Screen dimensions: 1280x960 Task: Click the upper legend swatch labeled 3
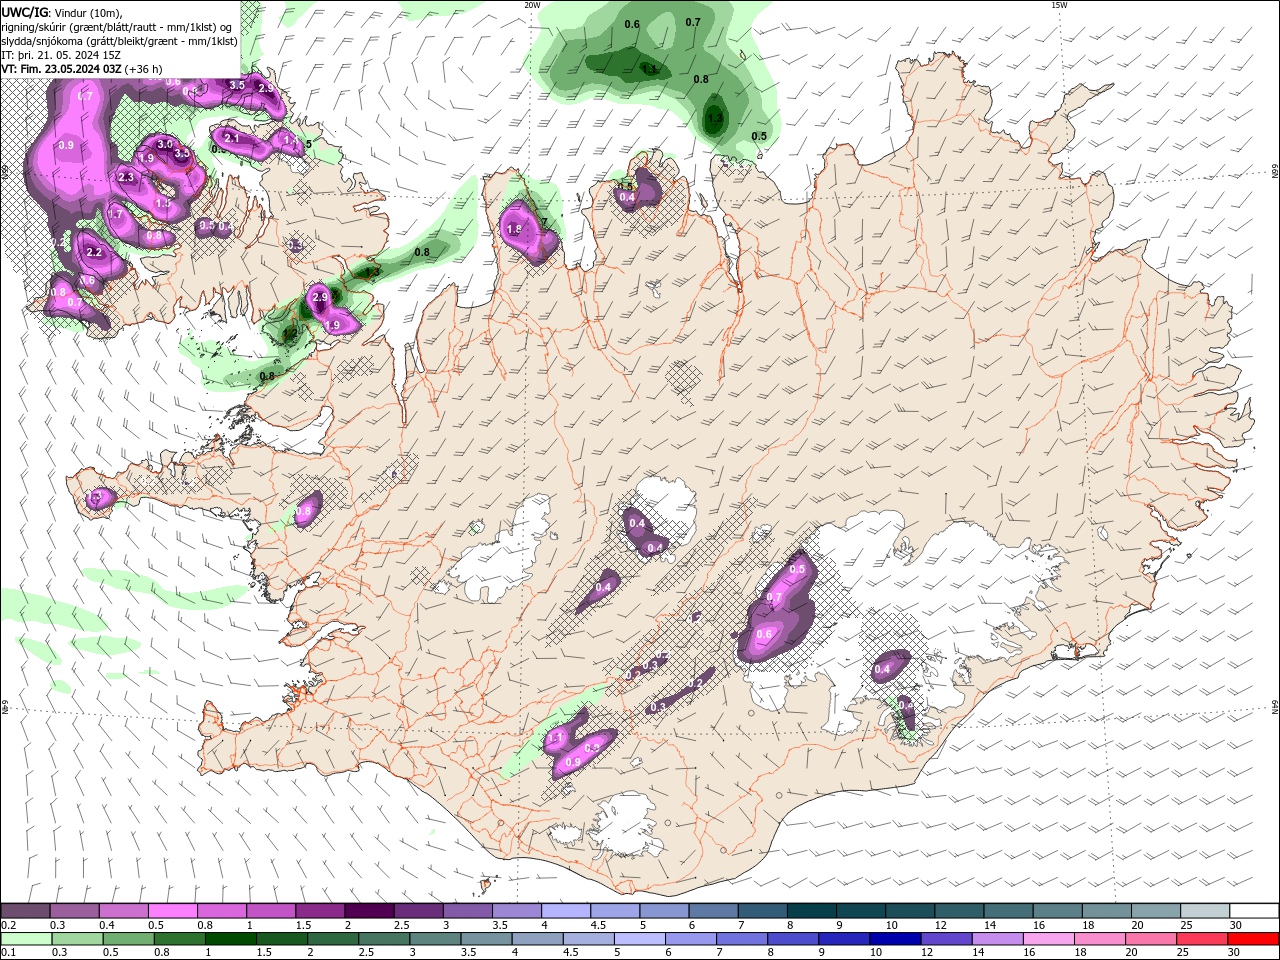466,911
